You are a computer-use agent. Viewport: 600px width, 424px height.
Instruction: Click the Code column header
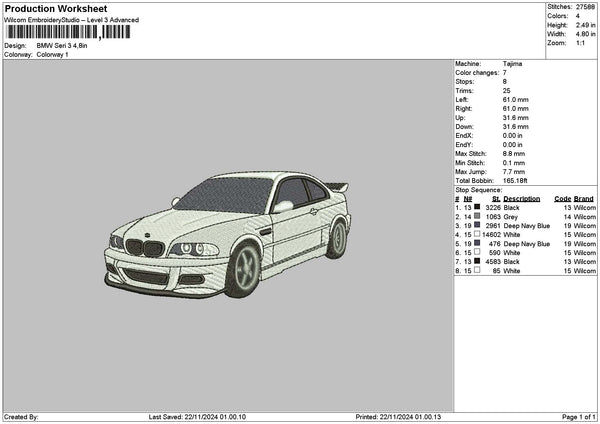562,198
